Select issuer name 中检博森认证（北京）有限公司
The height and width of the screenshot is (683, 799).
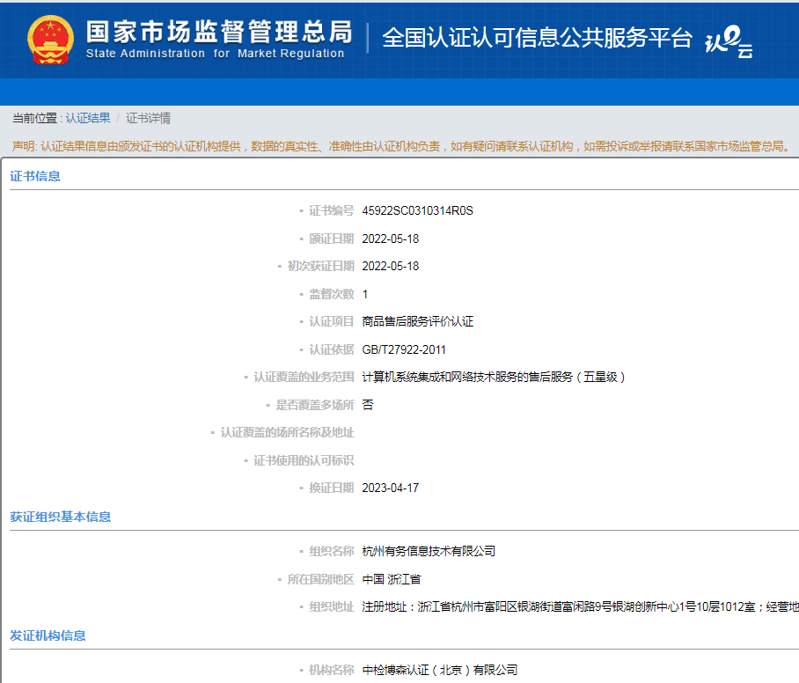pyautogui.click(x=439, y=670)
